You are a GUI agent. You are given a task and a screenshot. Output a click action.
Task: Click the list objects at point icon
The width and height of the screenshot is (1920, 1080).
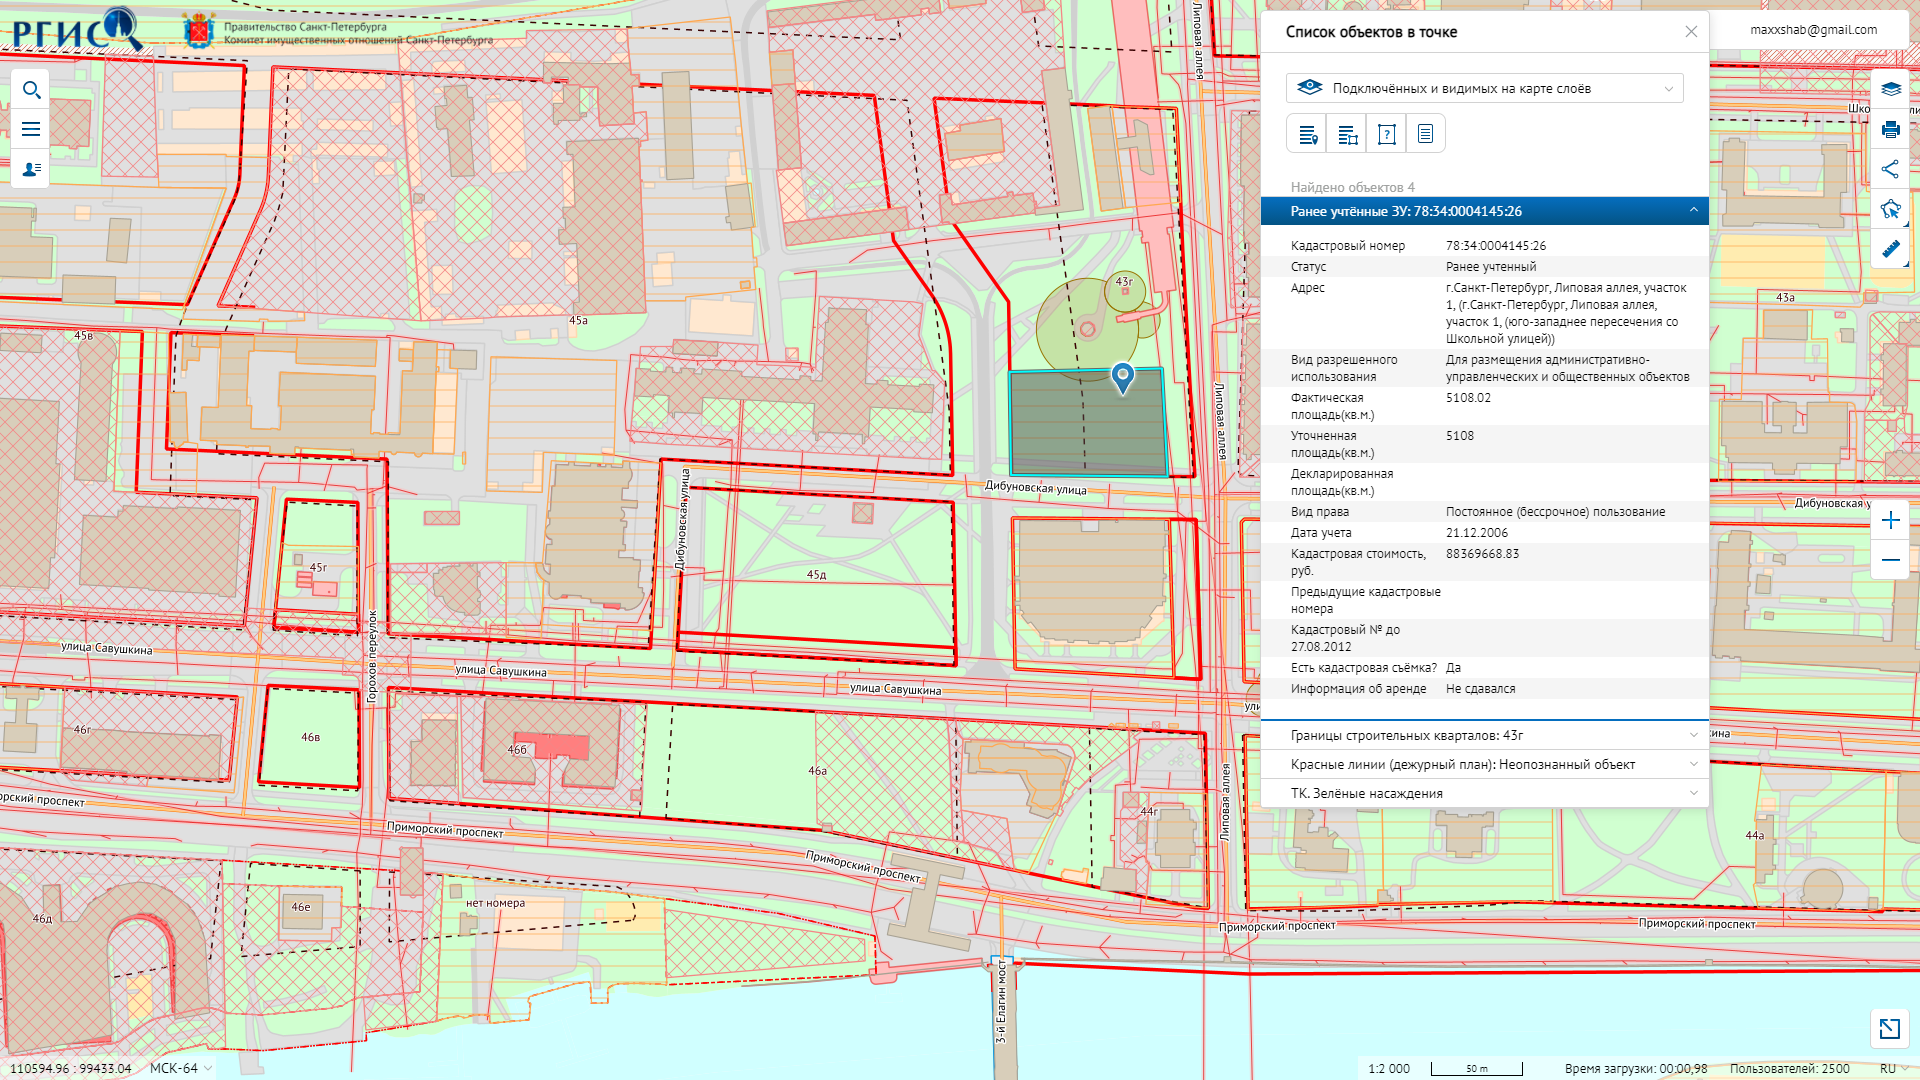point(1307,134)
